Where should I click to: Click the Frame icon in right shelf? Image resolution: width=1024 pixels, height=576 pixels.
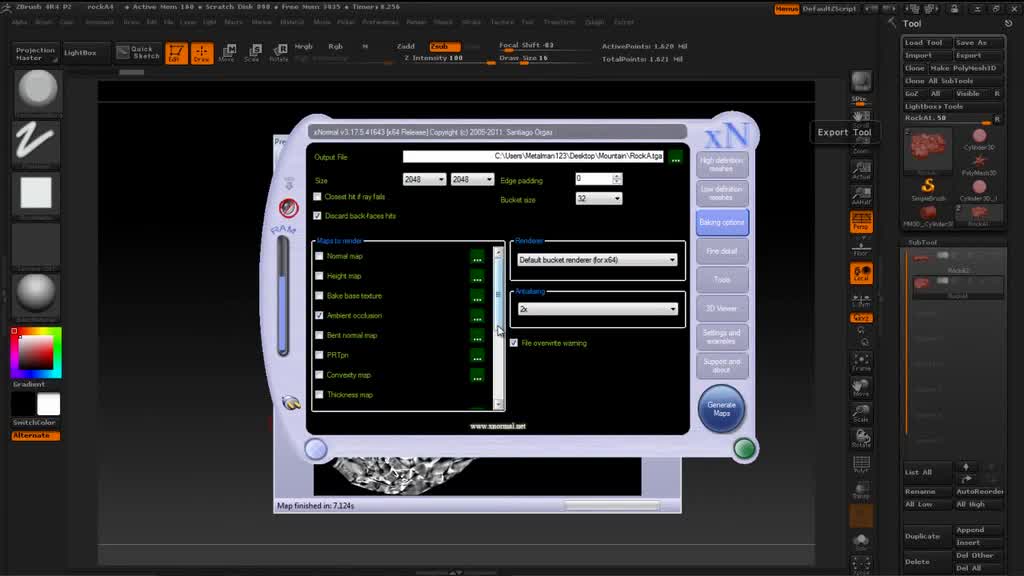coord(861,362)
